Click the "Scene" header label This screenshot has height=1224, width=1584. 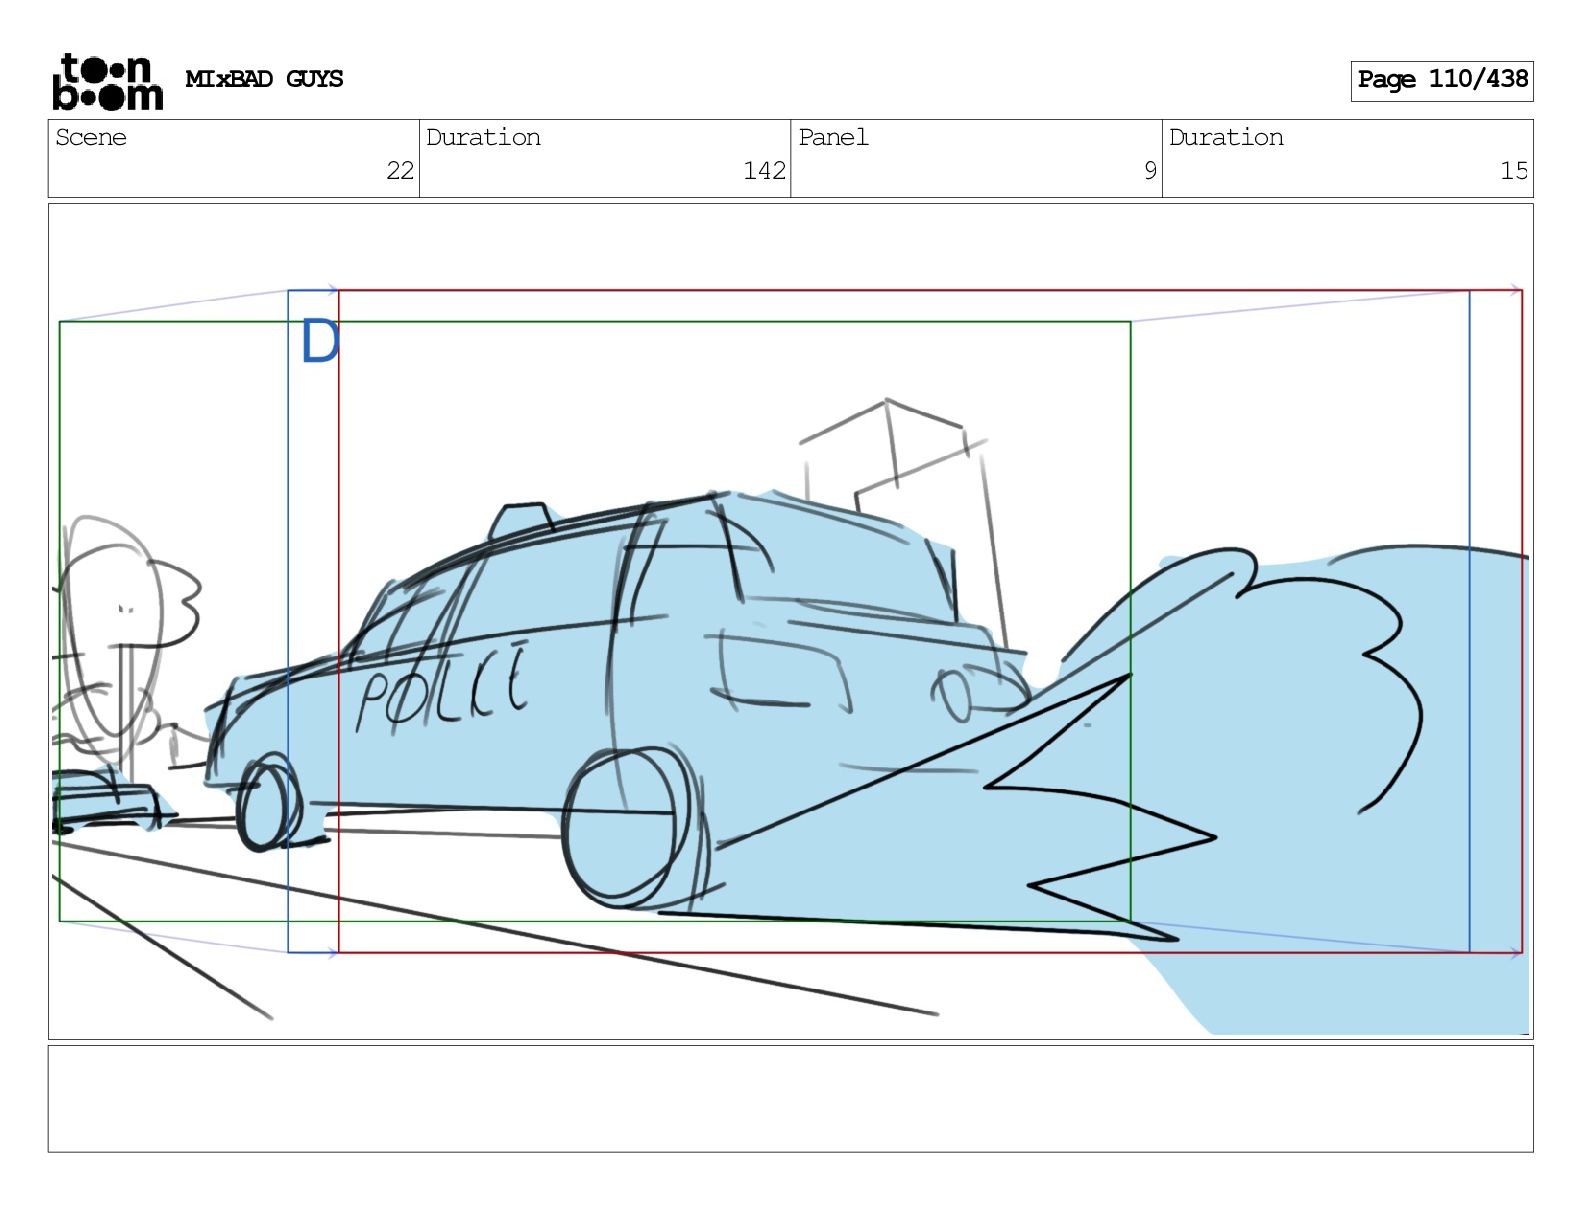(x=91, y=137)
